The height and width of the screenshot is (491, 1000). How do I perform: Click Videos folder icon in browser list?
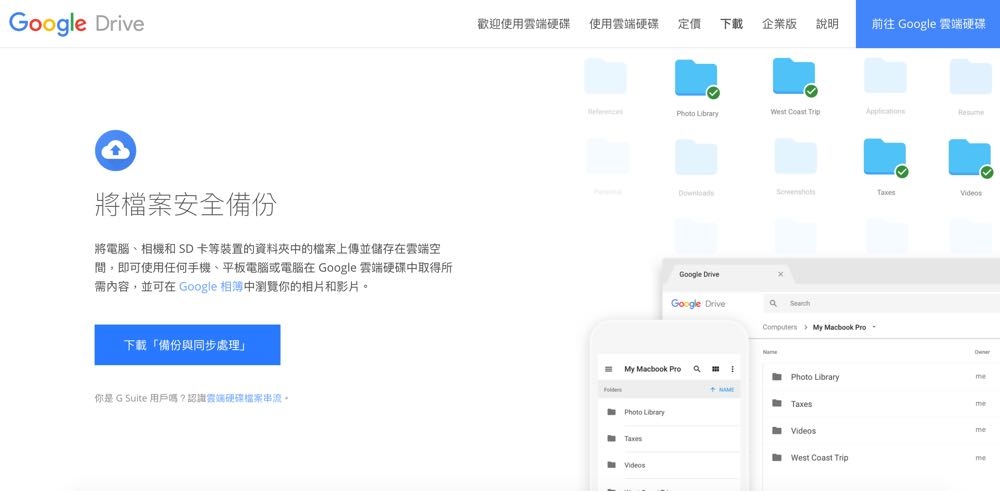pos(776,430)
